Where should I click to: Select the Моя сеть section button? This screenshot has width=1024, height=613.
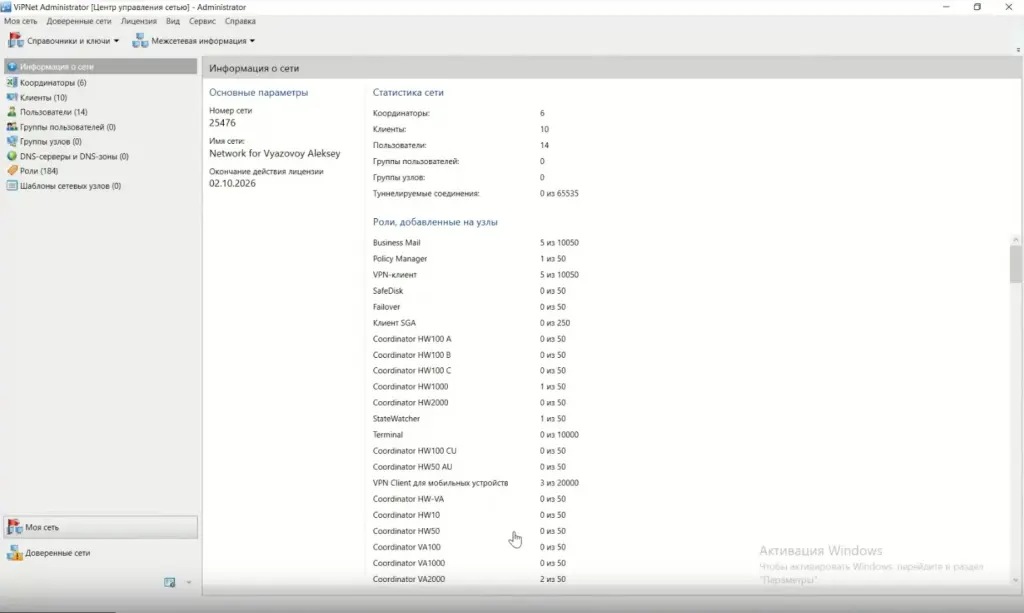click(x=99, y=527)
